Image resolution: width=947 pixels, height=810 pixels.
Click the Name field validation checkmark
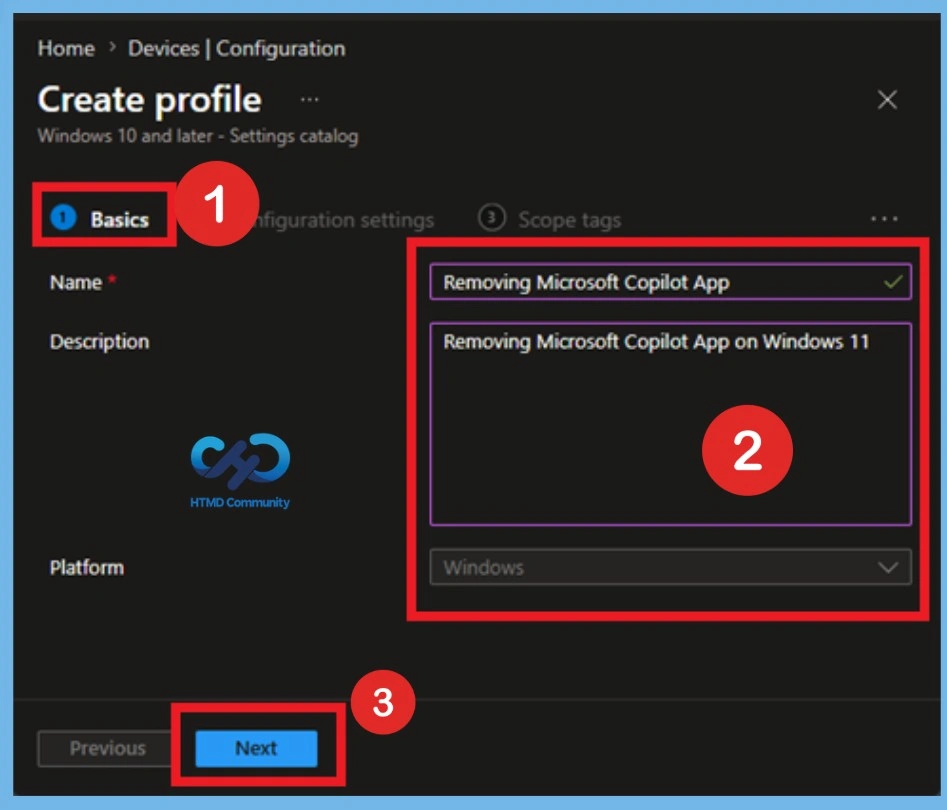tap(893, 281)
